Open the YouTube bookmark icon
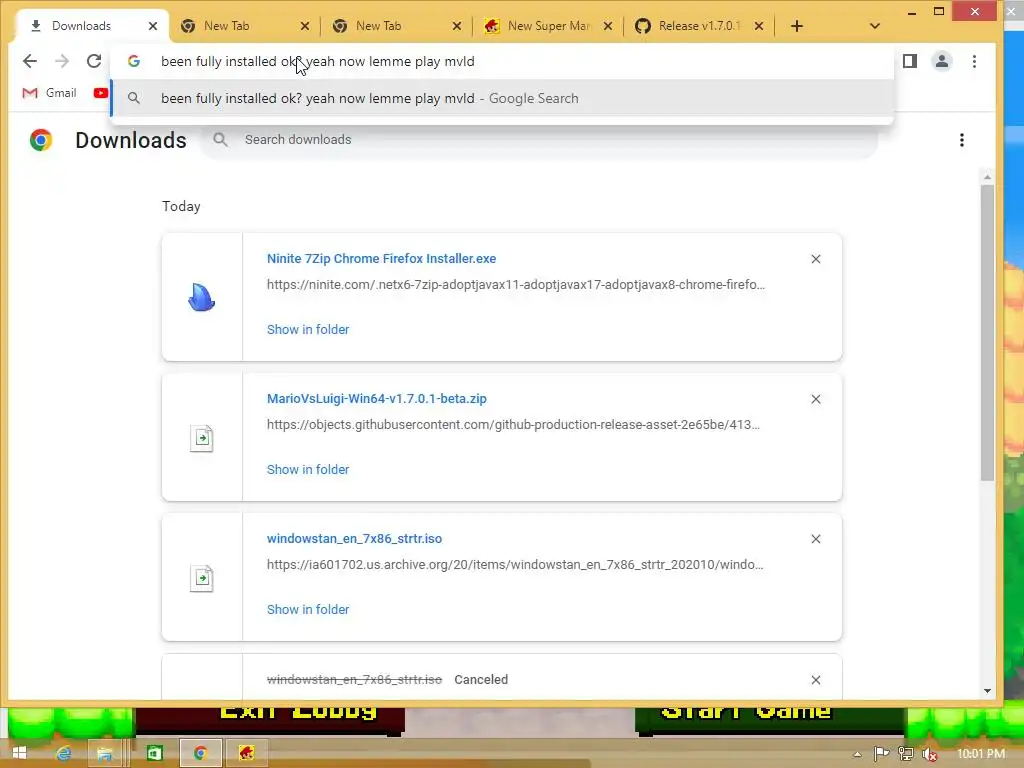Image resolution: width=1024 pixels, height=768 pixels. [101, 93]
